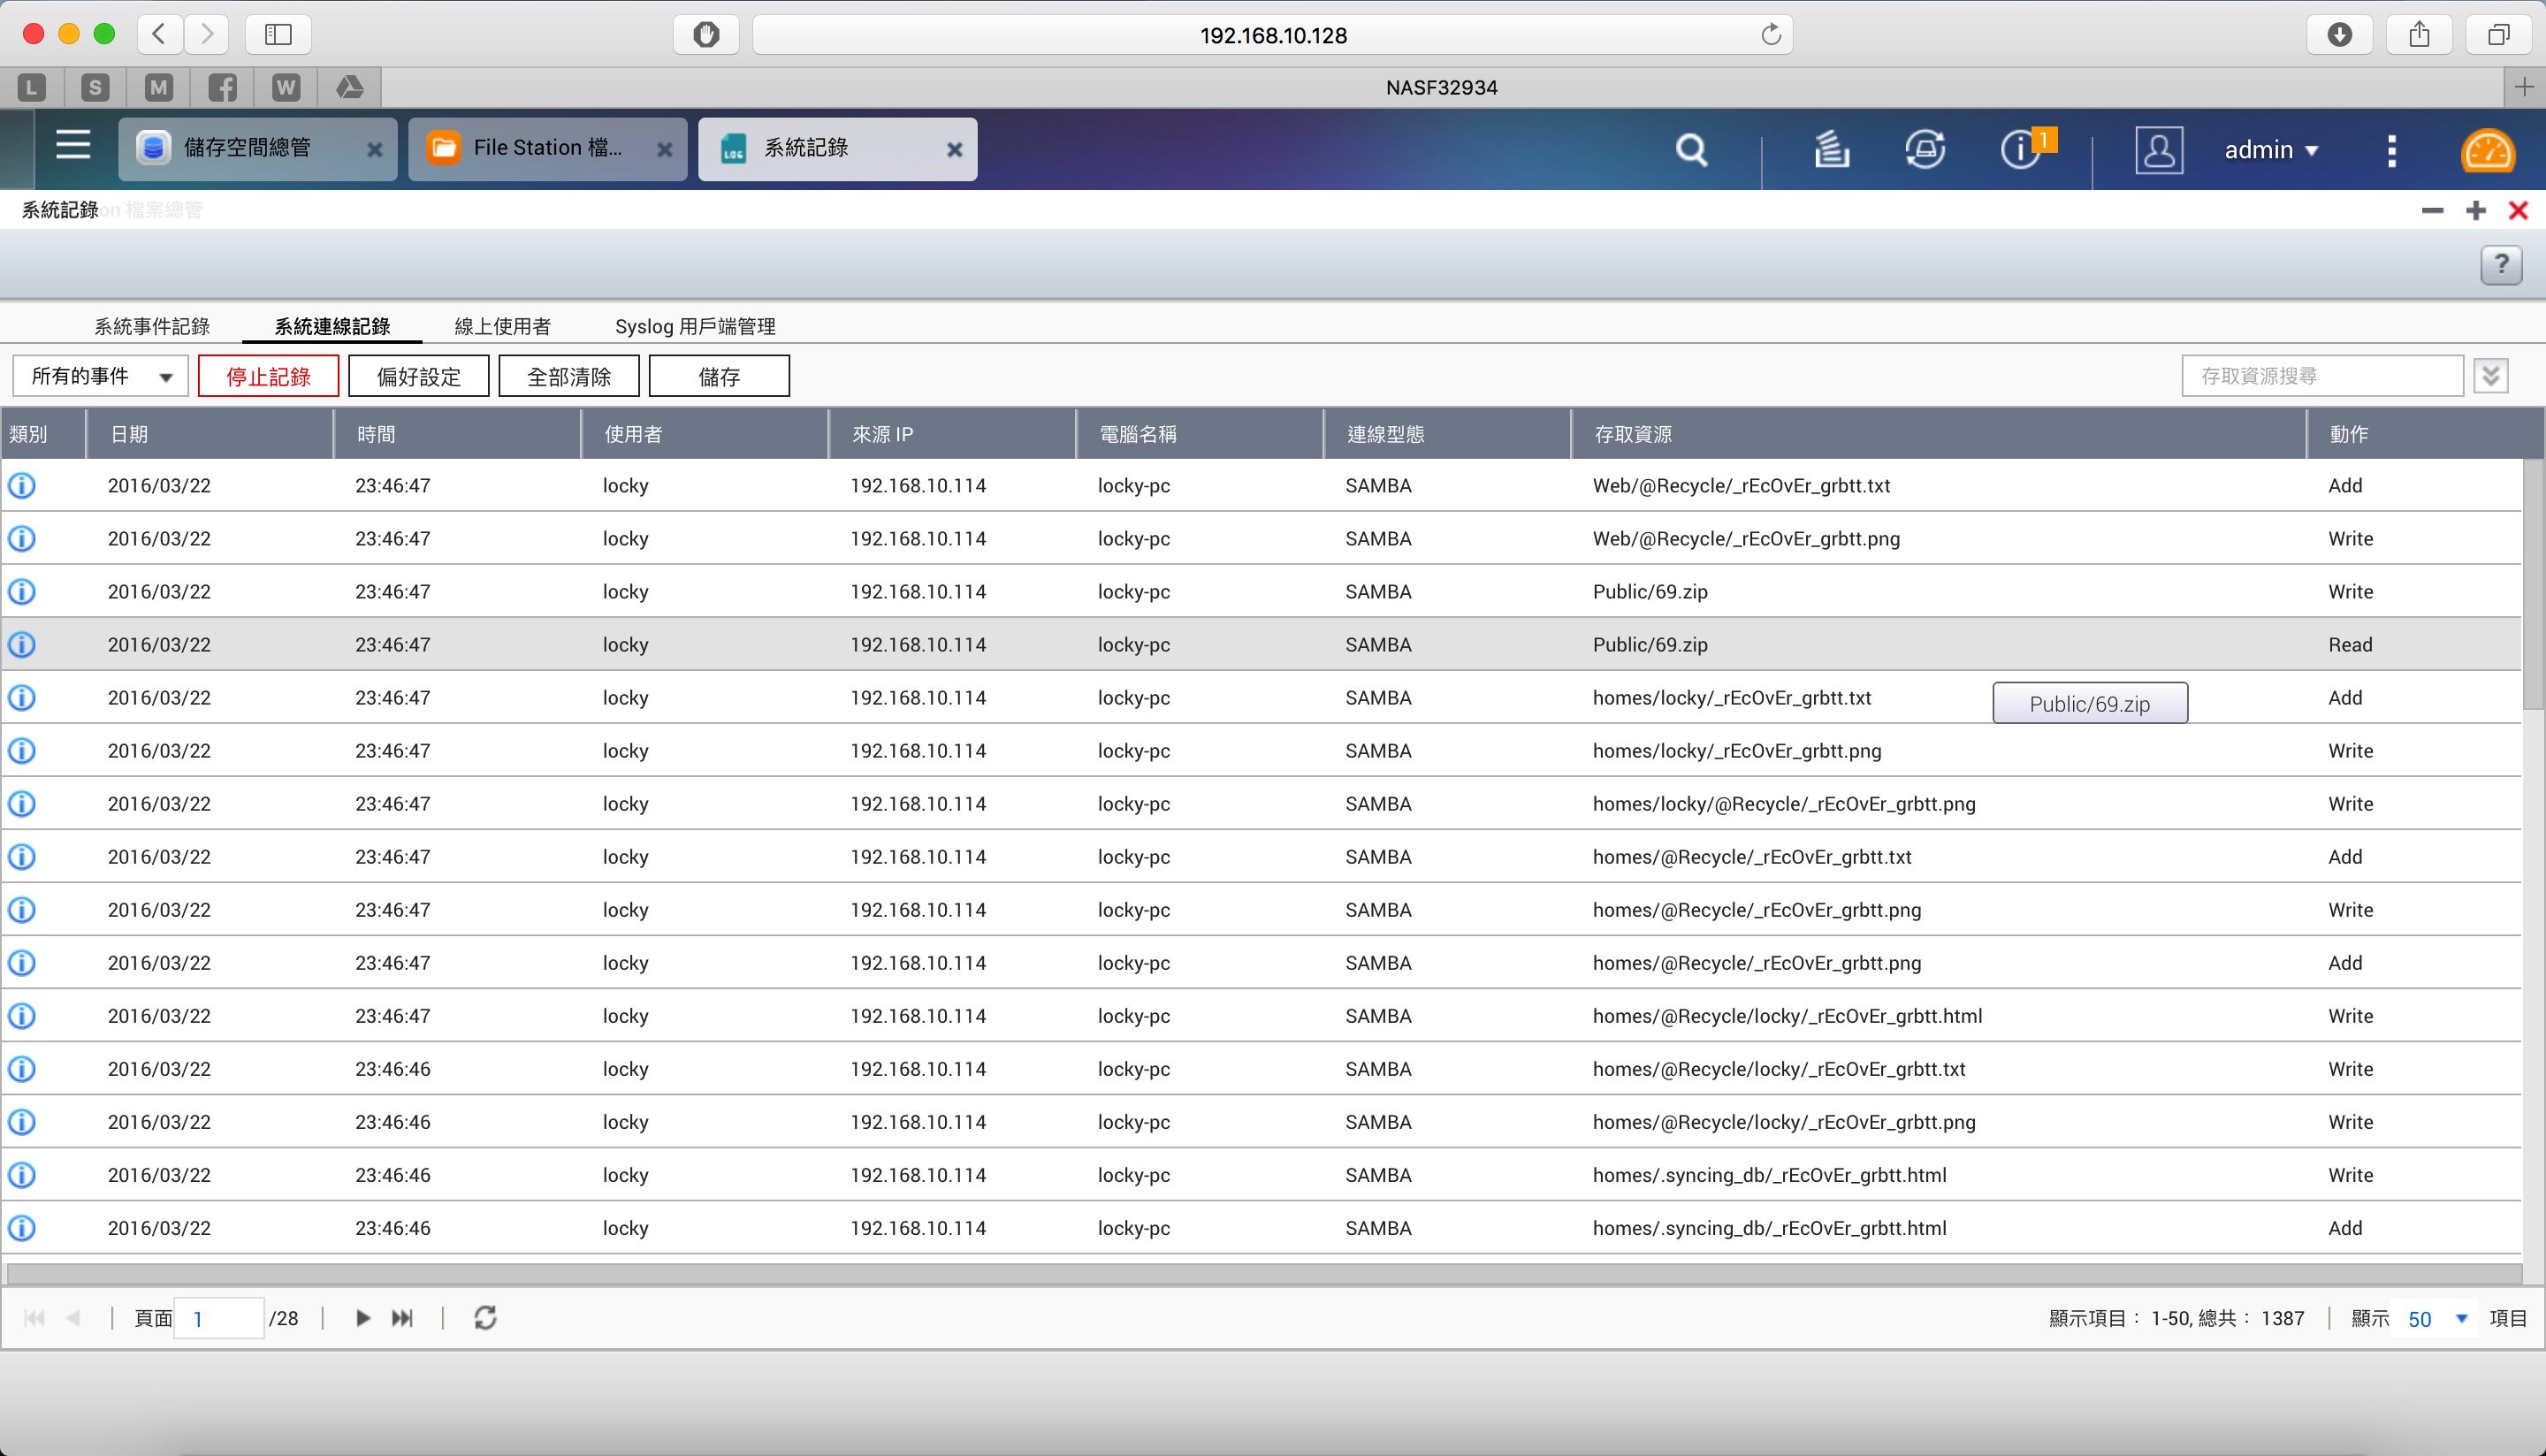2546x1456 pixels.
Task: Click the Safari address bar 192.168.10.128
Action: click(x=1272, y=34)
